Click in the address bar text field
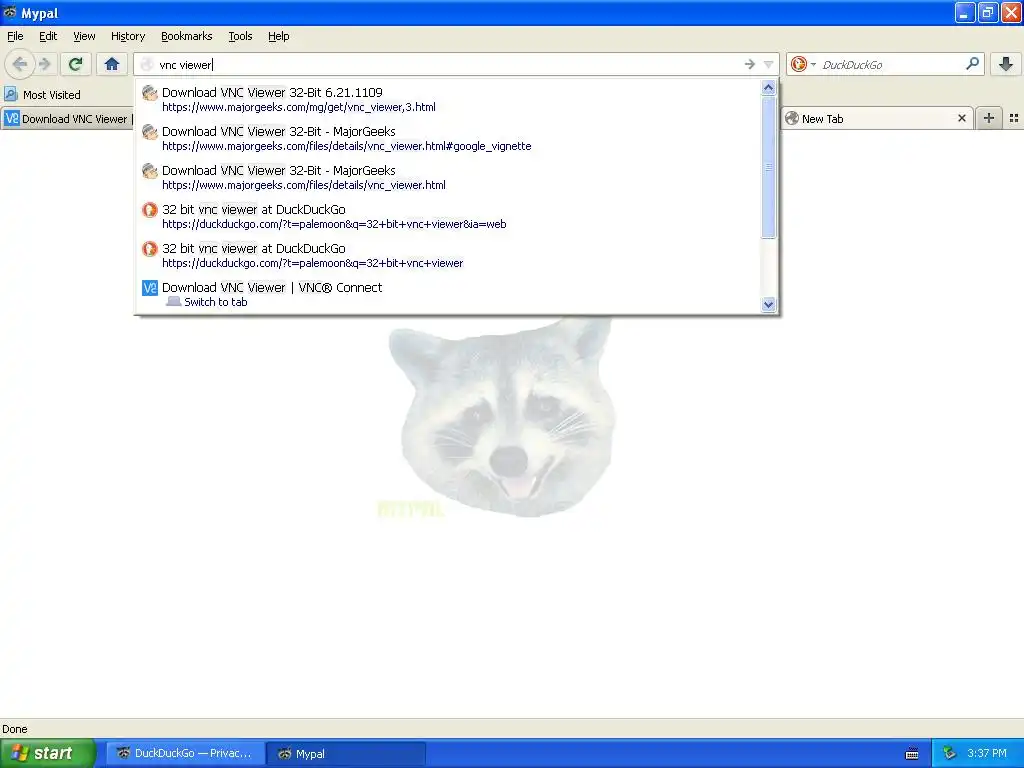Viewport: 1024px width, 768px height. pyautogui.click(x=447, y=64)
